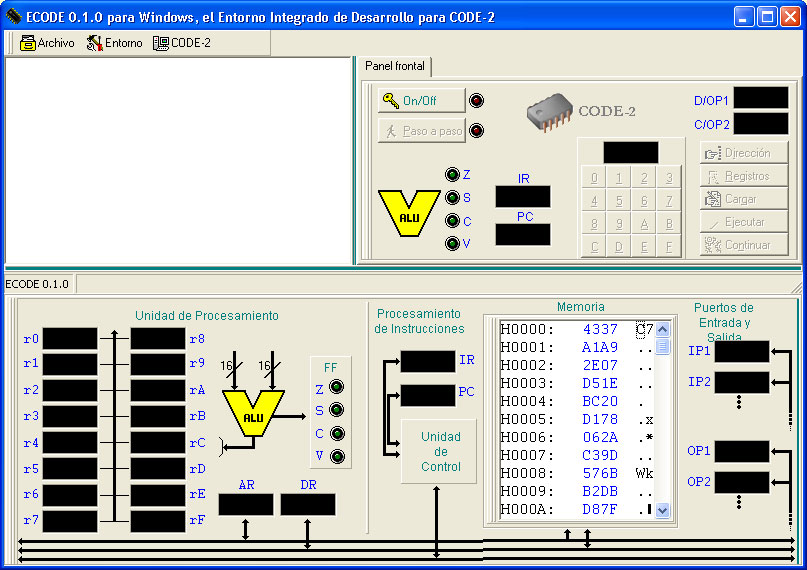The width and height of the screenshot is (807, 570).
Task: Click the memory list scroll down arrow
Action: pos(662,510)
